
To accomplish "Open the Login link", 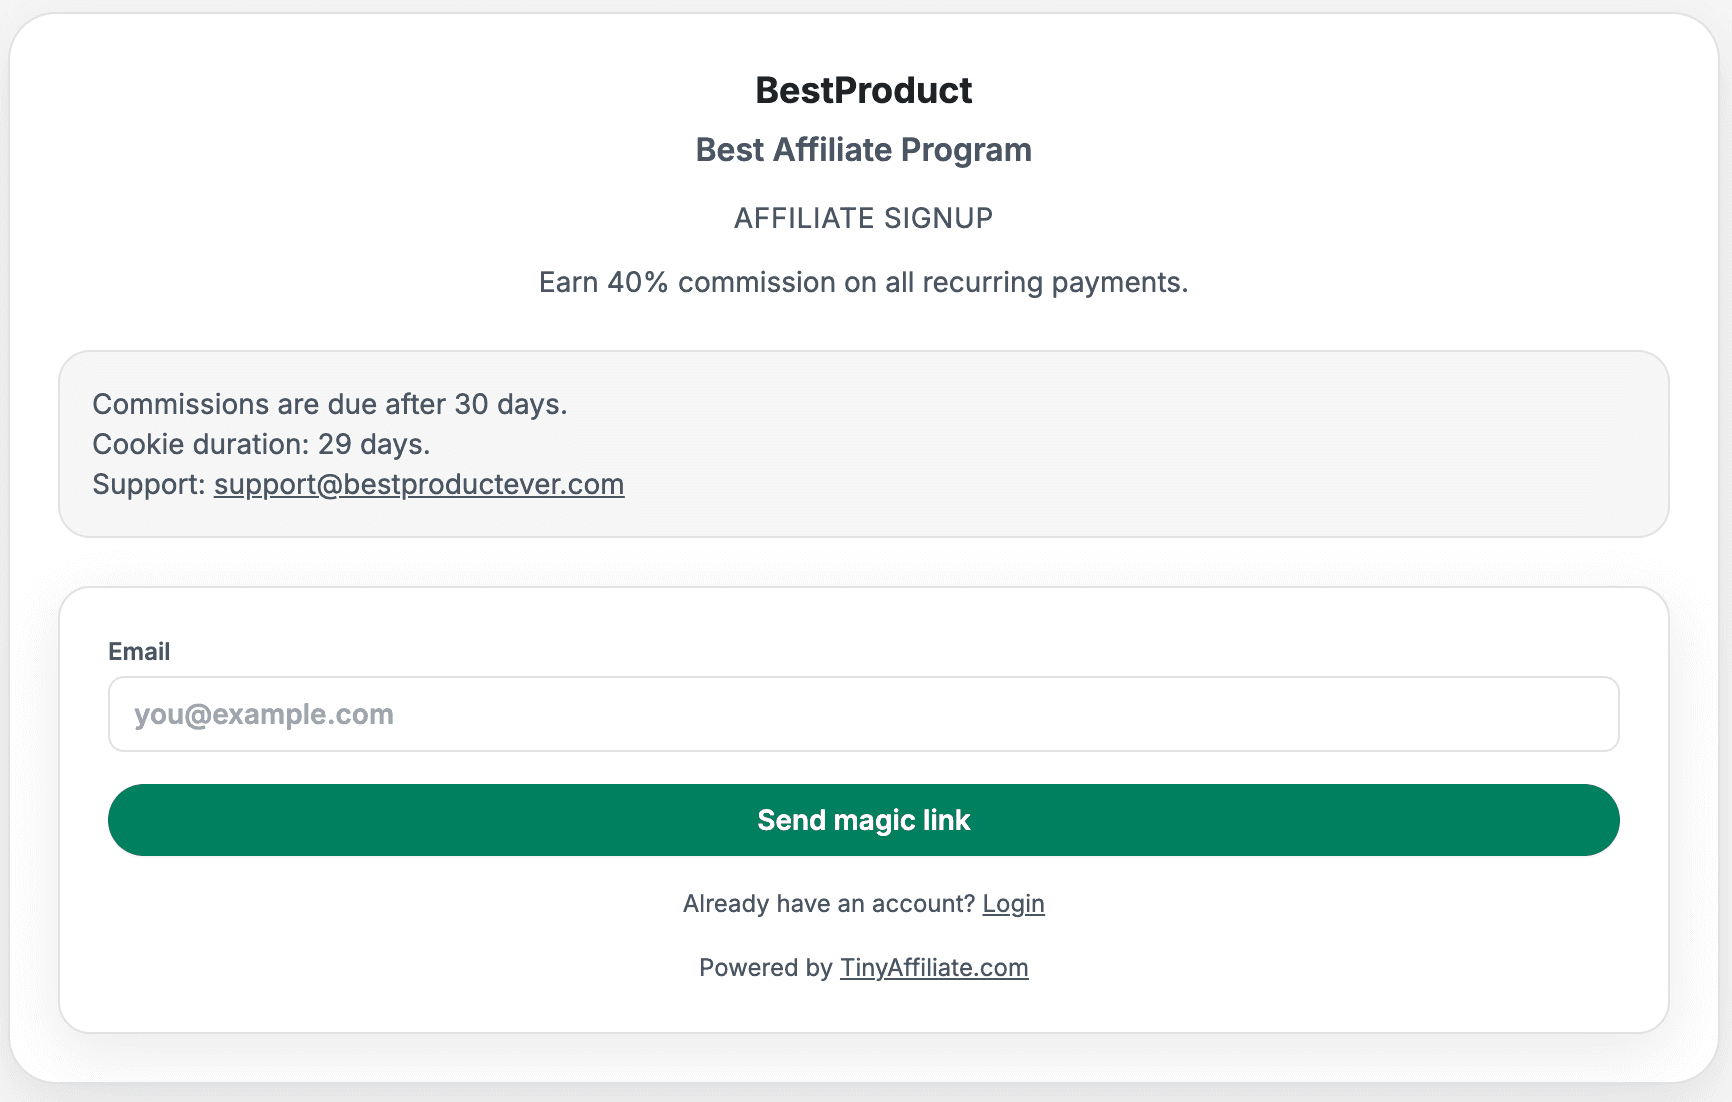I will (1013, 903).
